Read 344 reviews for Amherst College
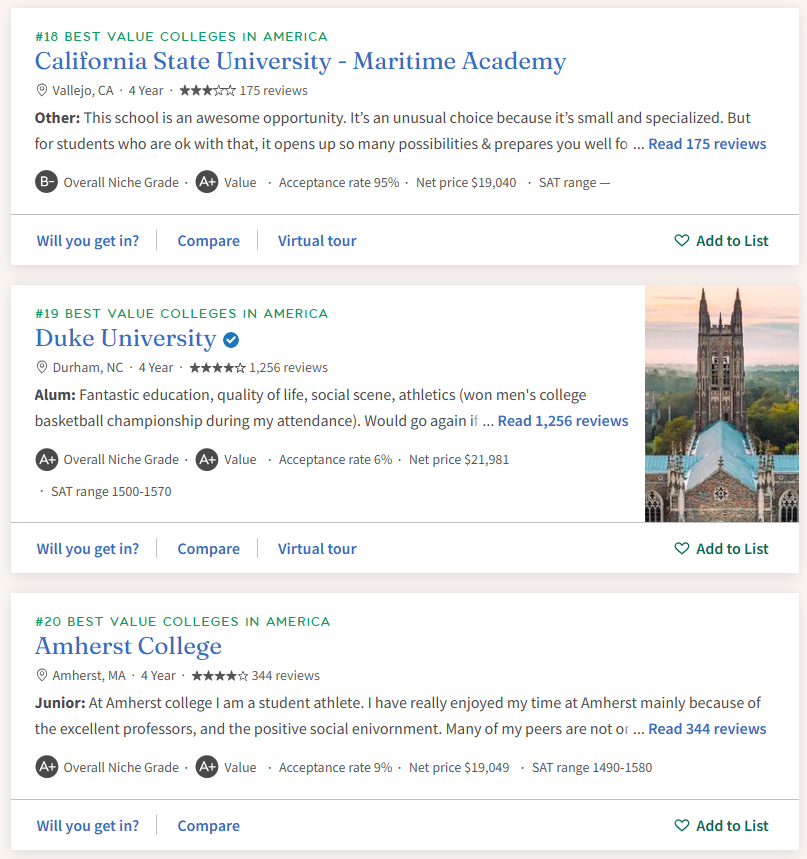The width and height of the screenshot is (807, 859). (707, 729)
